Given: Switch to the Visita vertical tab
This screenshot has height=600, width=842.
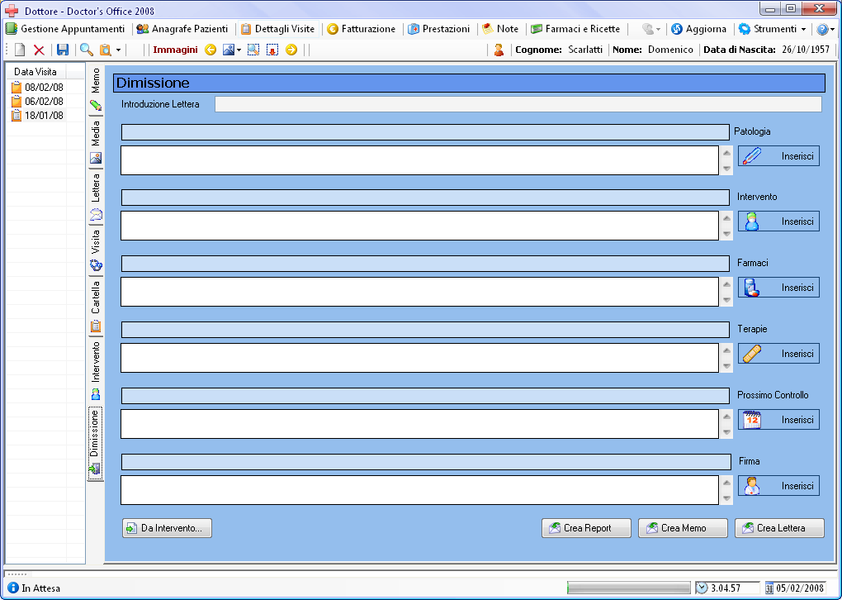Looking at the screenshot, I should (96, 250).
